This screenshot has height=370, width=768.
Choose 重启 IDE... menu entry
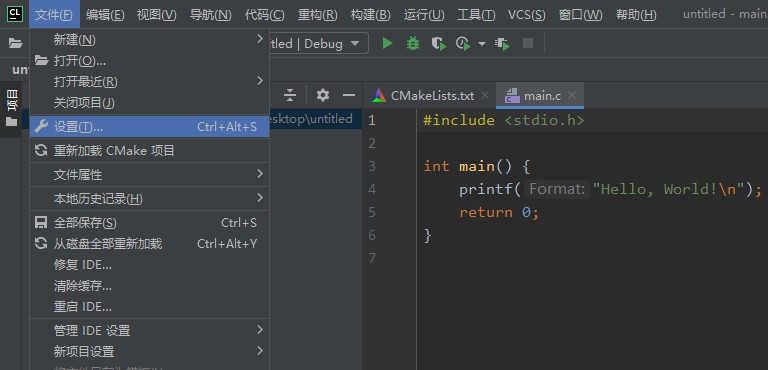(149, 307)
